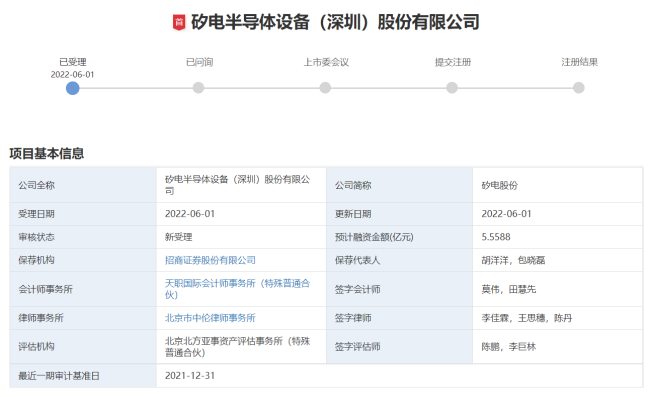Select the 已问询 progress step marker
The height and width of the screenshot is (397, 650).
coord(199,88)
